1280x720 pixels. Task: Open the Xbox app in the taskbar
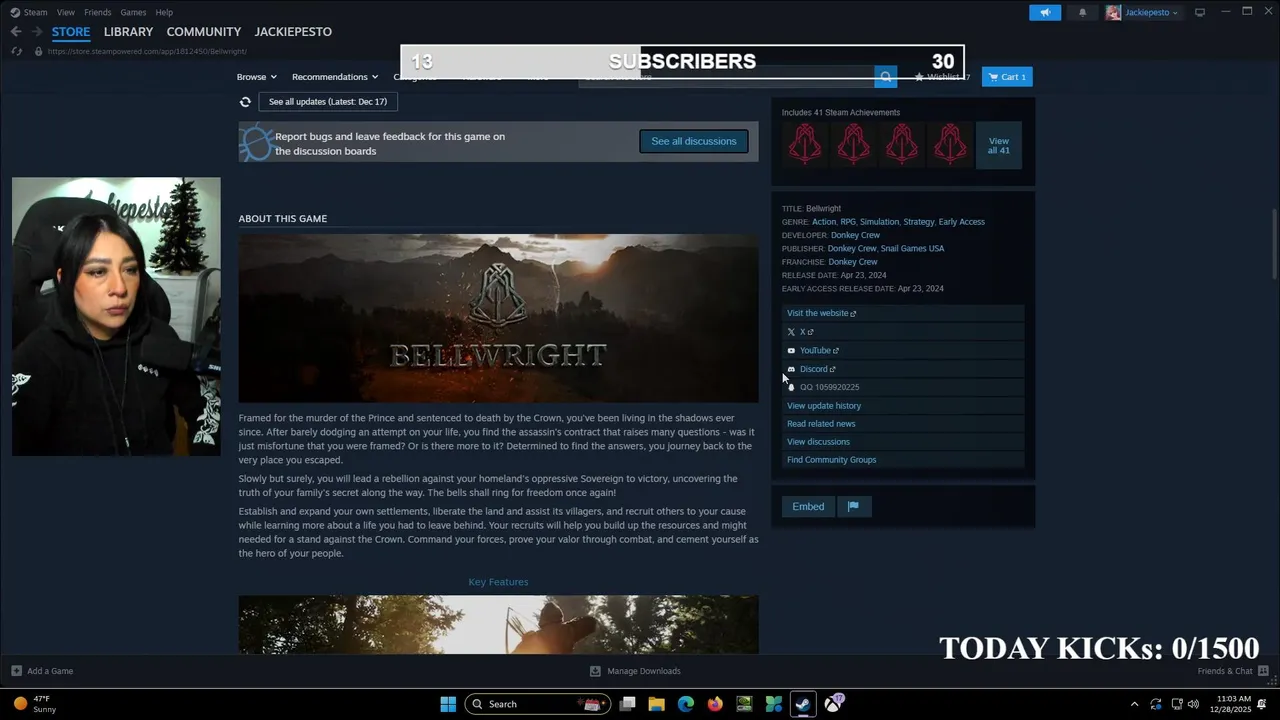coord(833,704)
